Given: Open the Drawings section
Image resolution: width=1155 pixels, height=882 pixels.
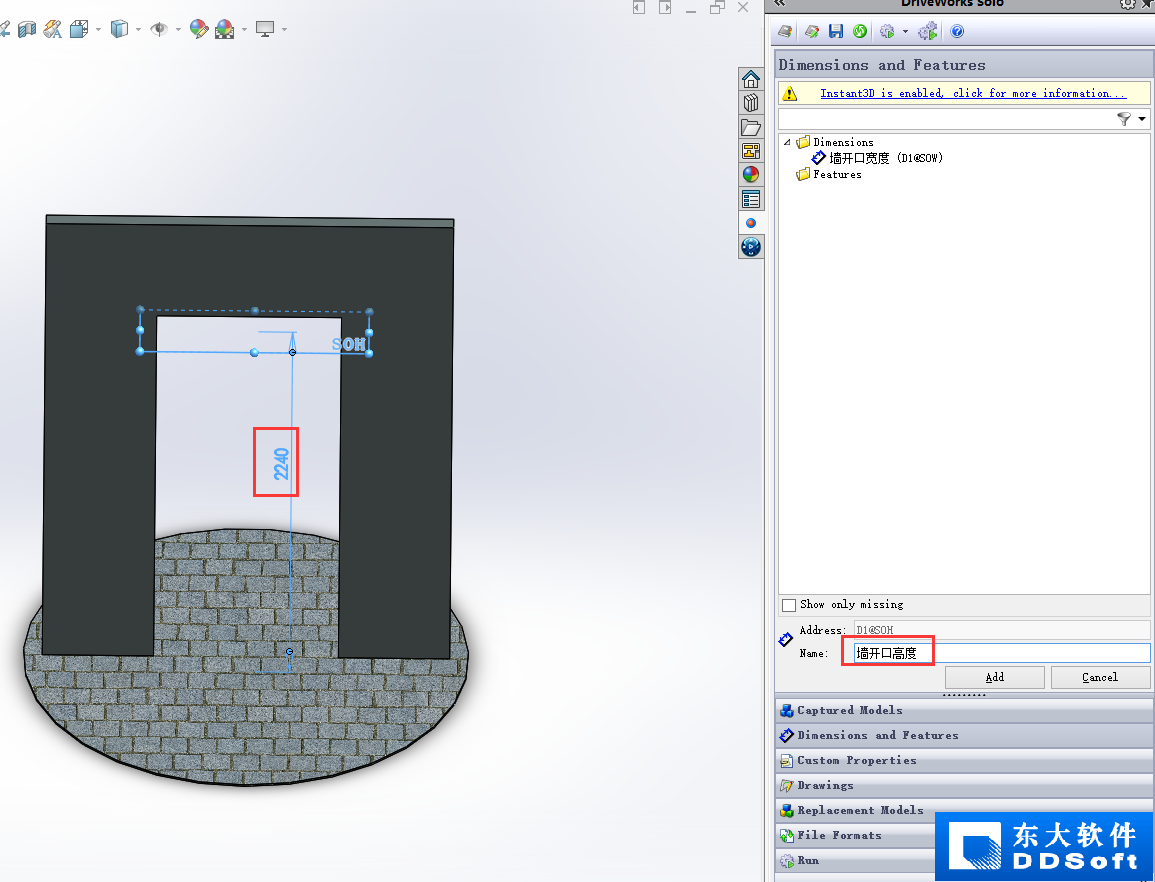Looking at the screenshot, I should point(964,785).
